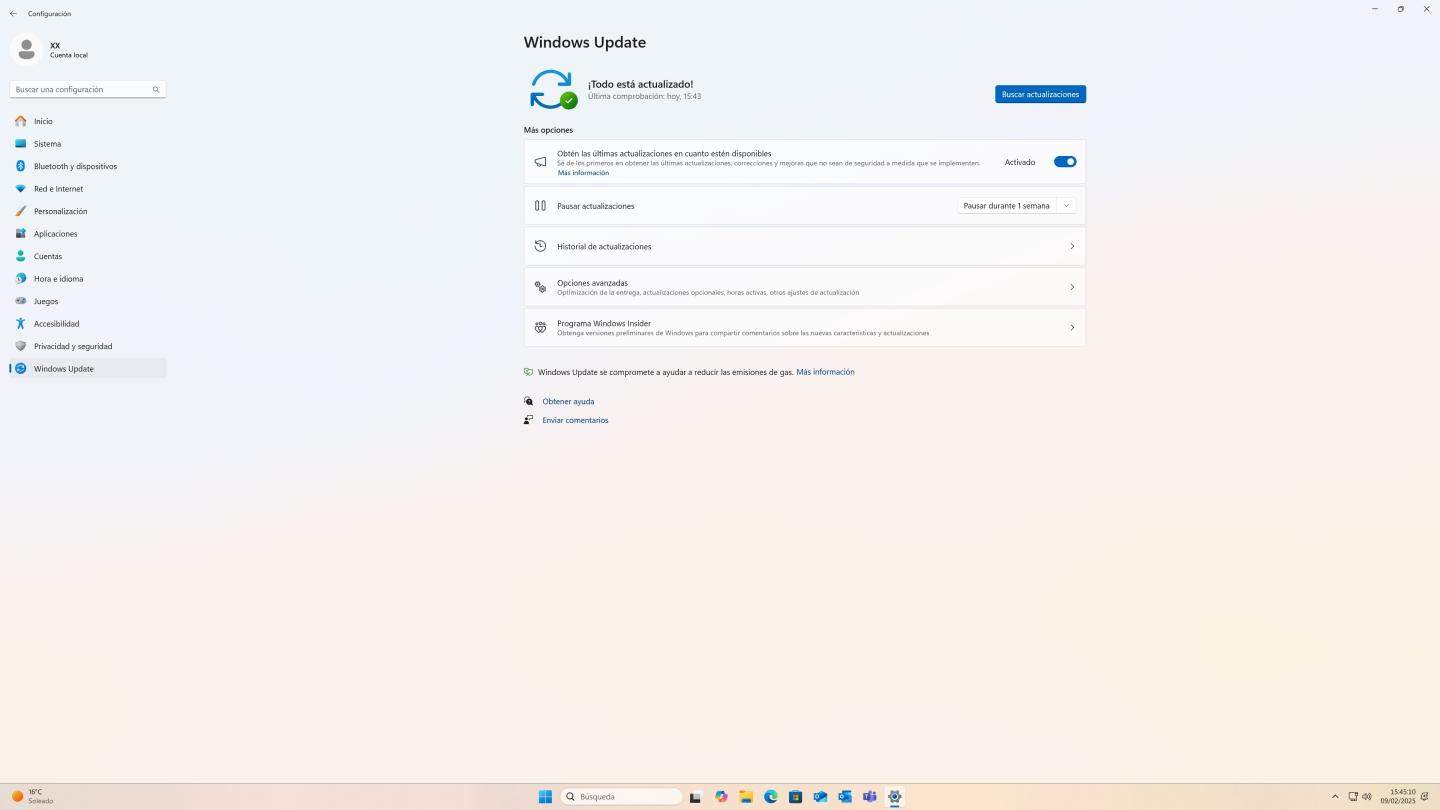Open Red e Internet via wifi icon

coord(20,189)
